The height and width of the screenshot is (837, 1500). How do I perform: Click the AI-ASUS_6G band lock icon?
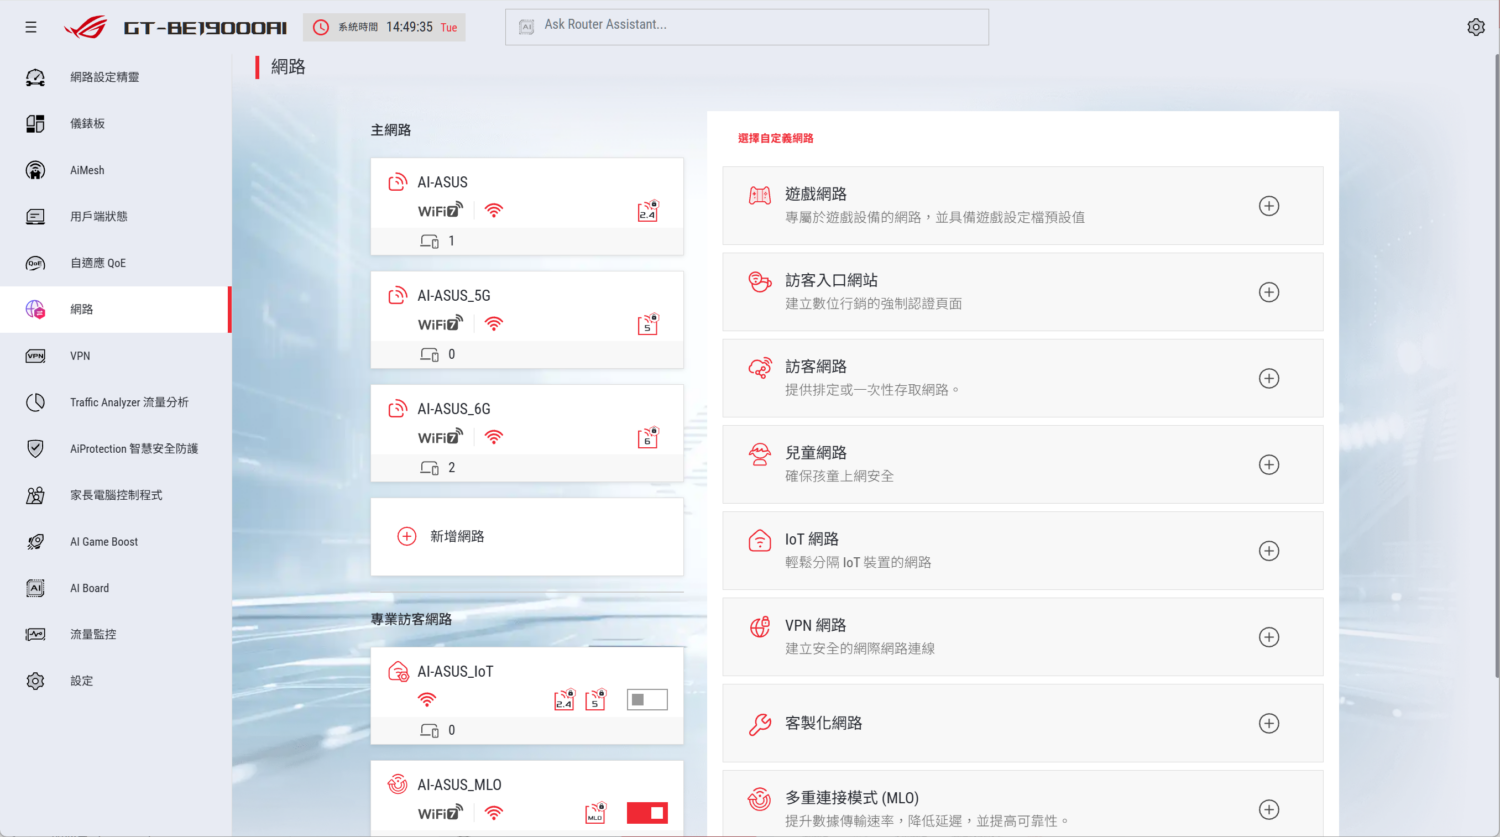(x=648, y=437)
